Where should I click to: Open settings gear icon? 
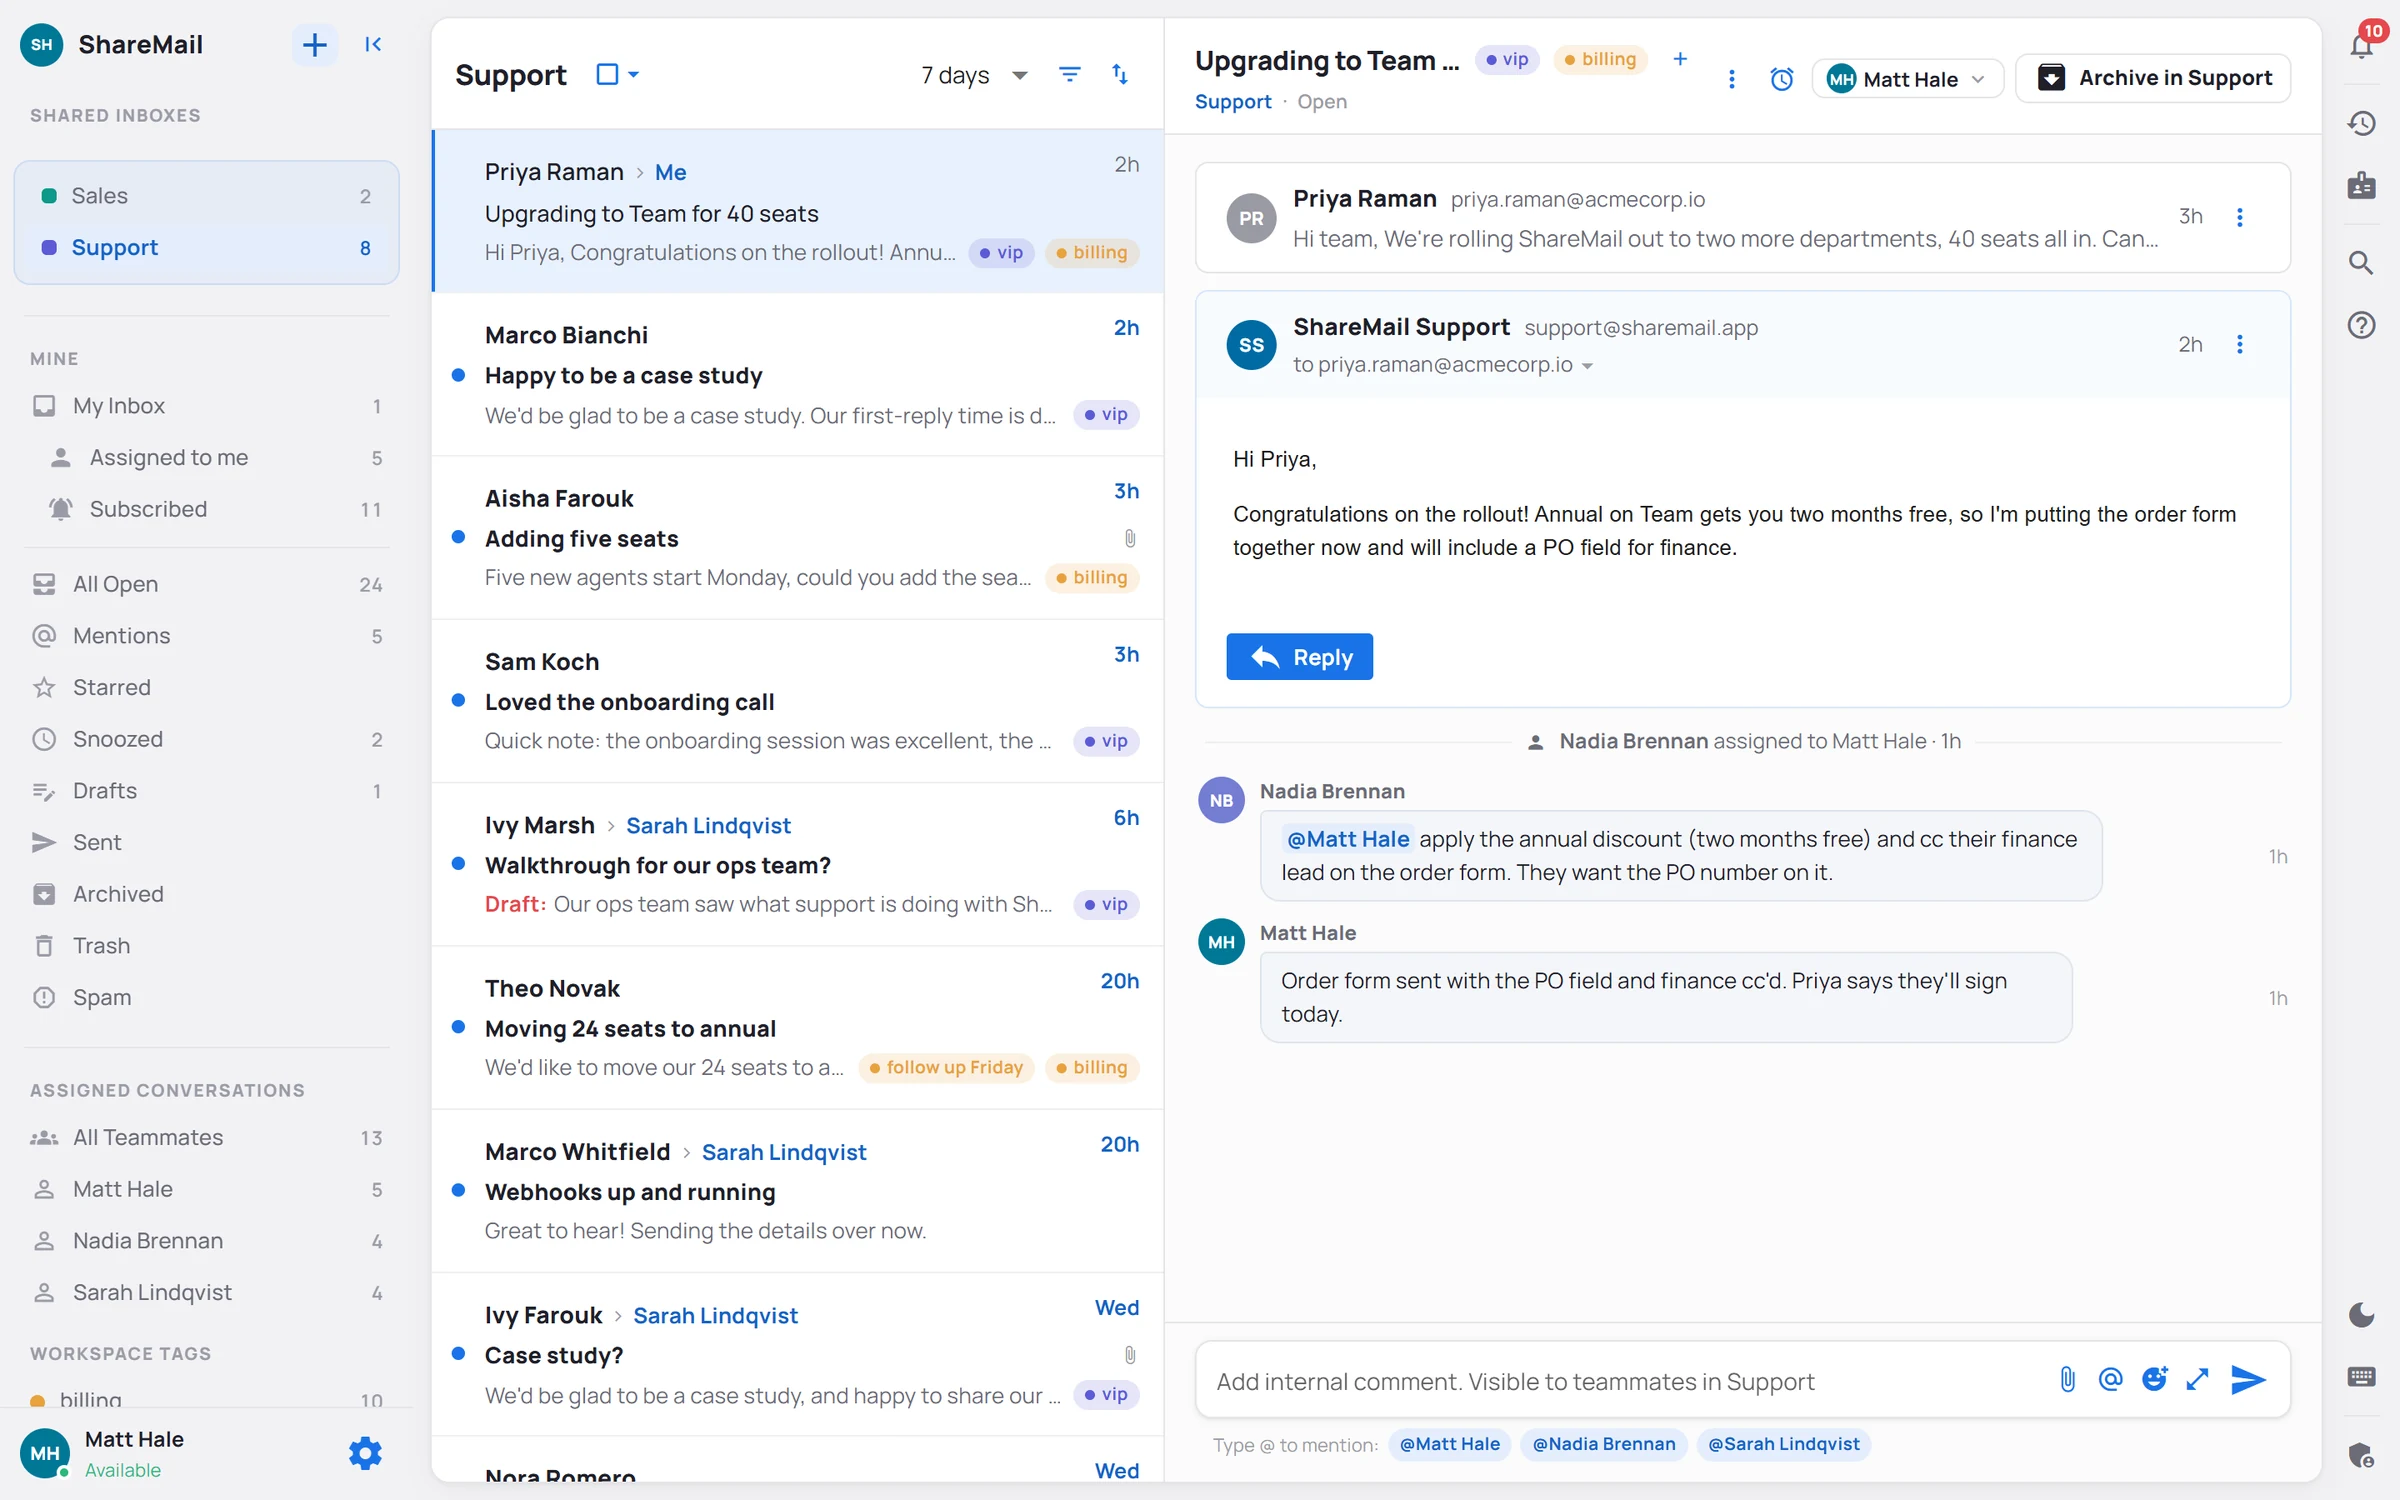click(x=365, y=1453)
